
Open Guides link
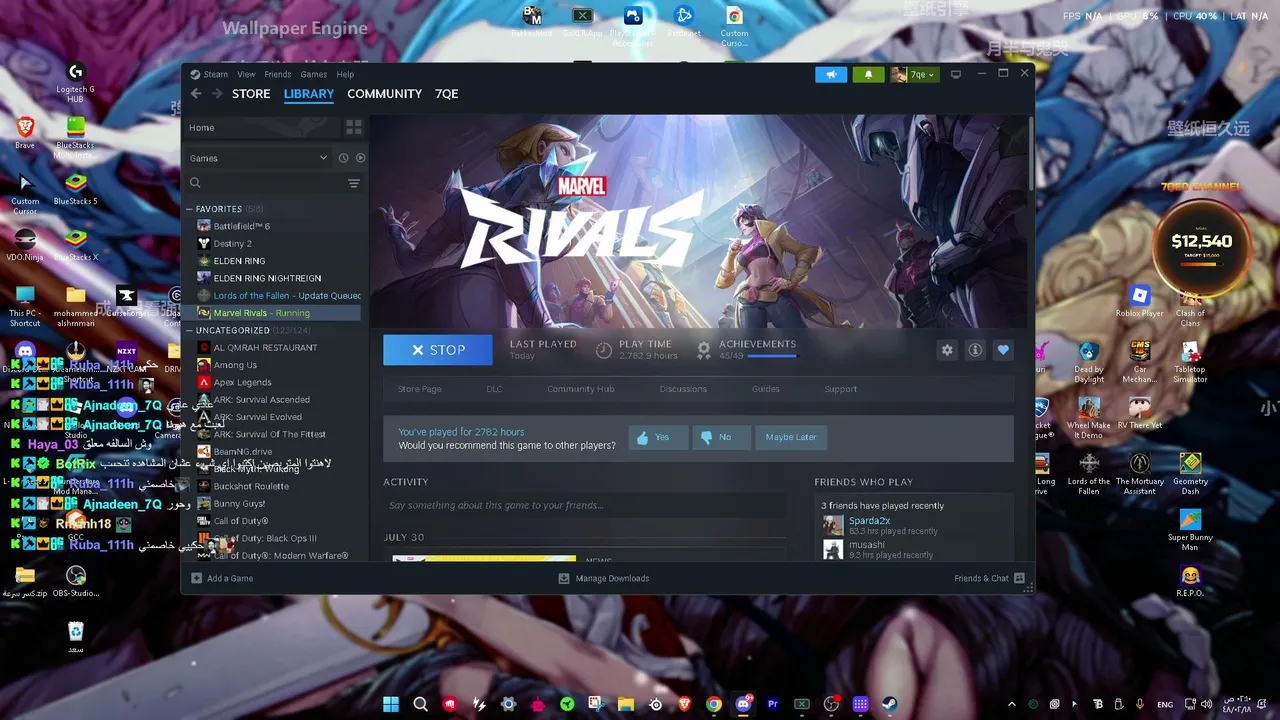tap(765, 389)
